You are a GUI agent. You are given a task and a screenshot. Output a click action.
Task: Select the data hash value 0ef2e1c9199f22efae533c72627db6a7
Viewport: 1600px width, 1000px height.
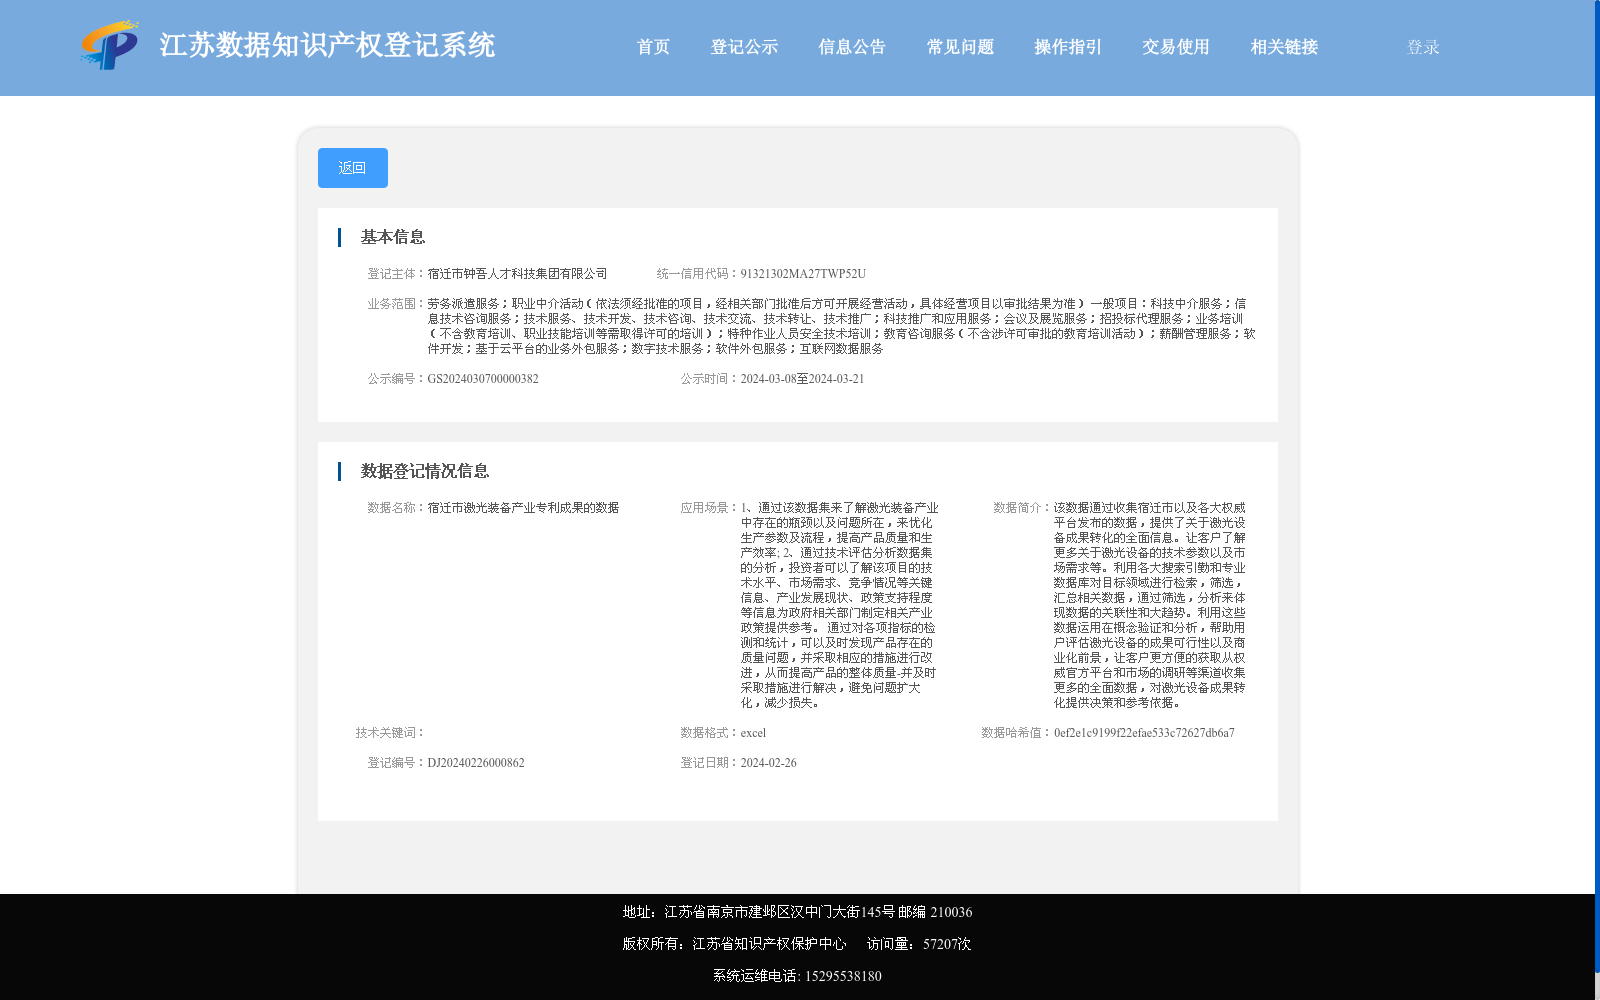[1144, 733]
